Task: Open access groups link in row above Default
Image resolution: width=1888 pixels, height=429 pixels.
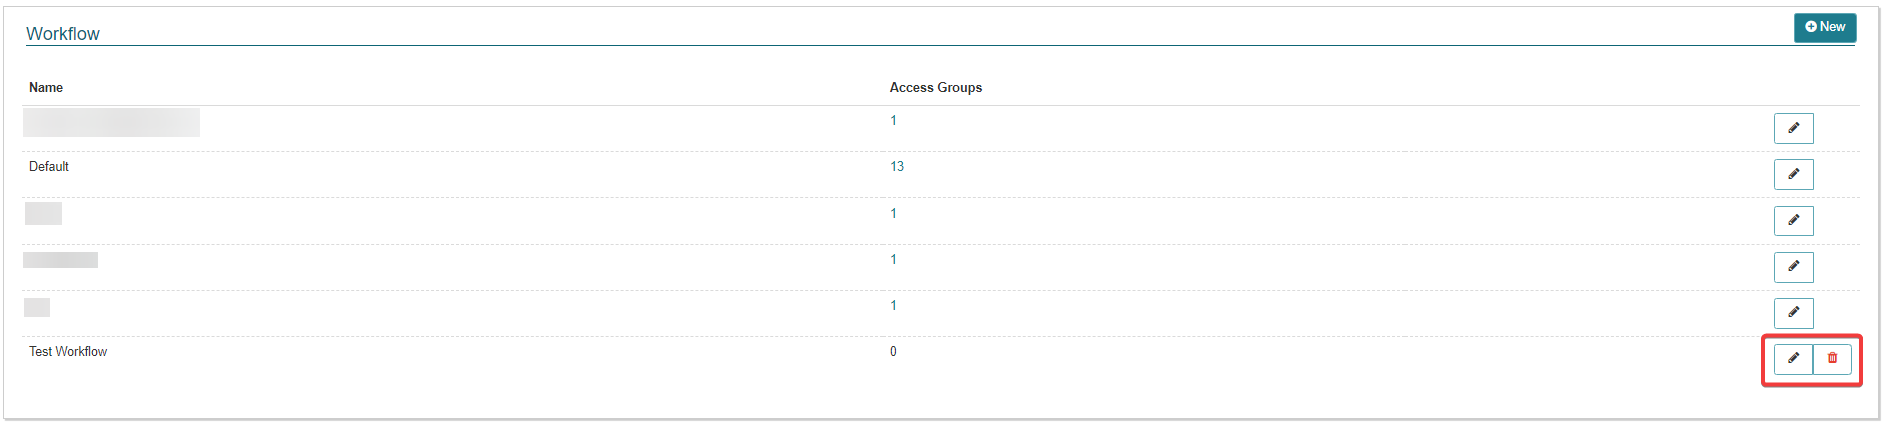Action: point(893,121)
